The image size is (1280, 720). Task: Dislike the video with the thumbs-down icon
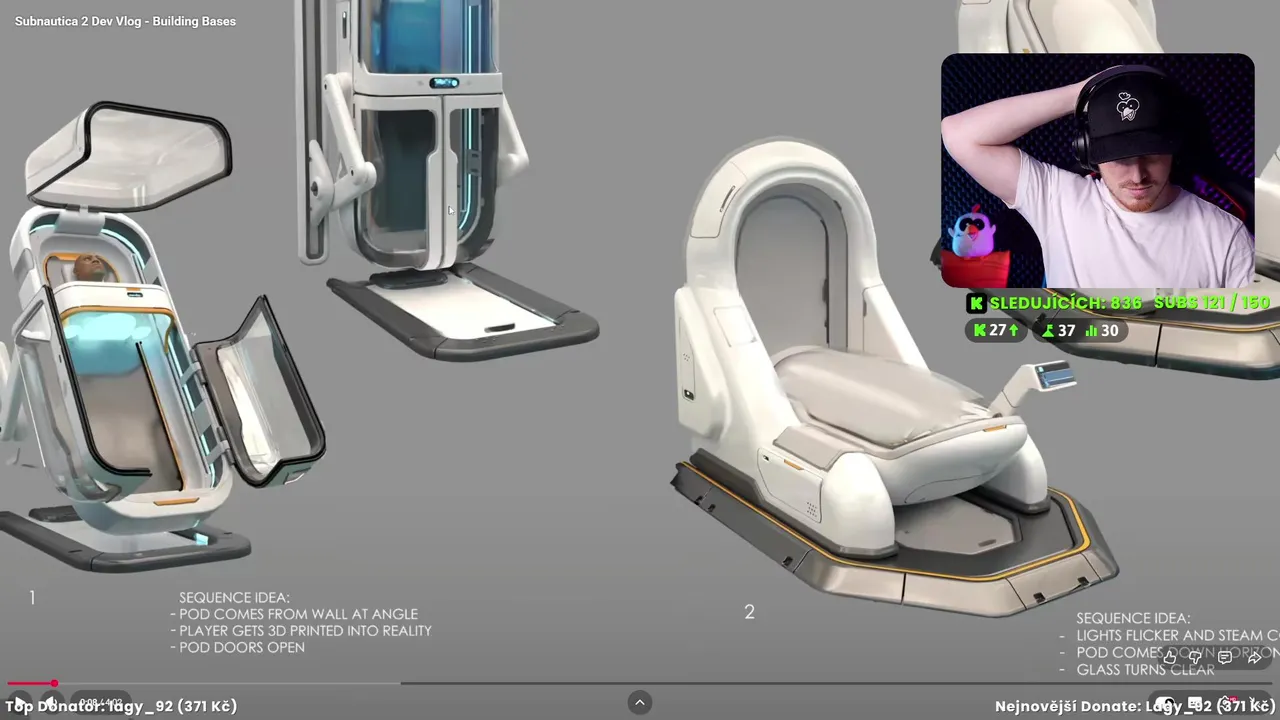[1195, 657]
